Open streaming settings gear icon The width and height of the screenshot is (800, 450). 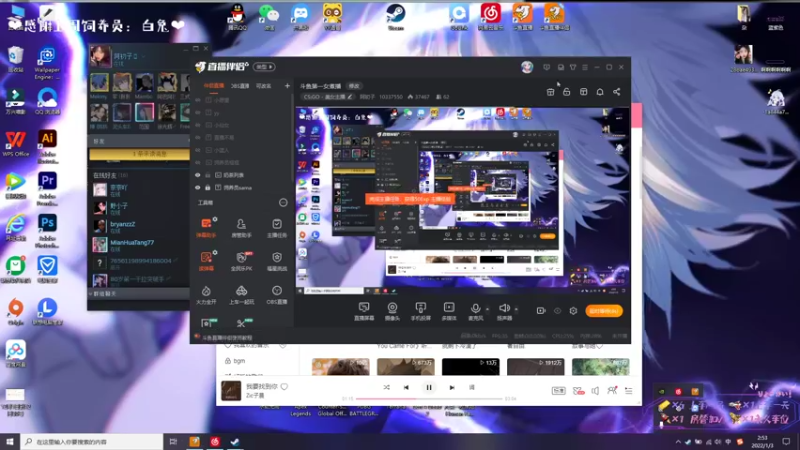click(573, 311)
